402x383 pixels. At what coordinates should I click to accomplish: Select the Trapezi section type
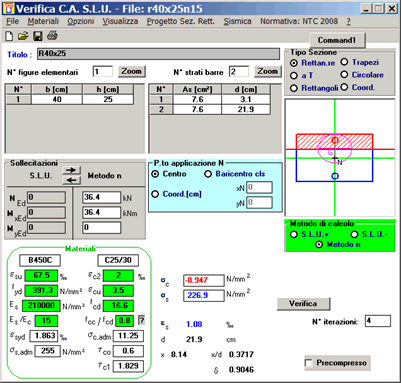tap(344, 62)
